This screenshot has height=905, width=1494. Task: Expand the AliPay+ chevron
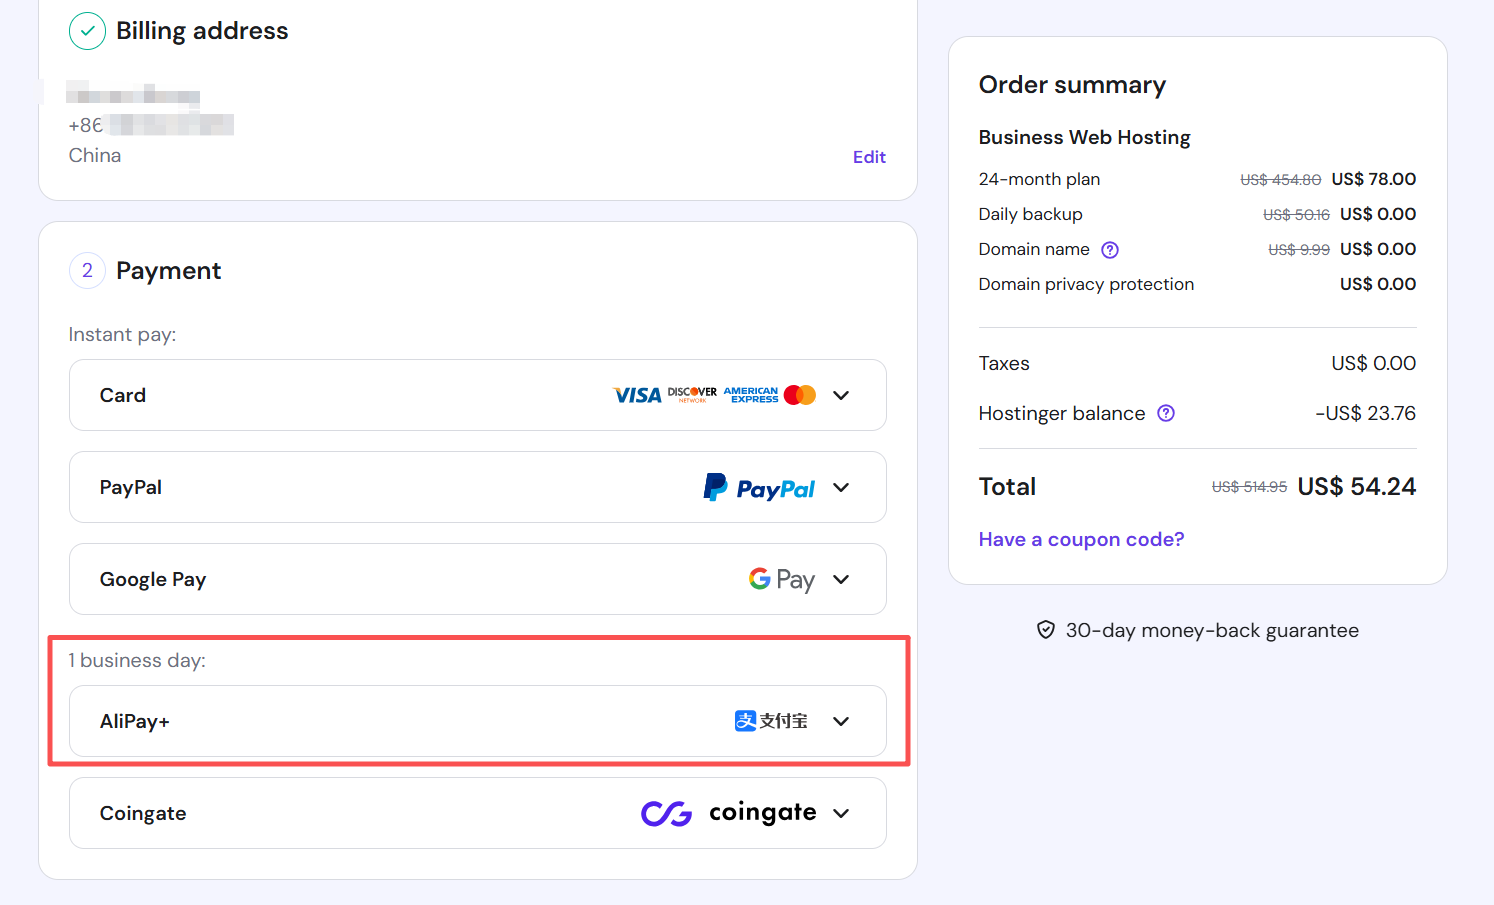coord(841,722)
